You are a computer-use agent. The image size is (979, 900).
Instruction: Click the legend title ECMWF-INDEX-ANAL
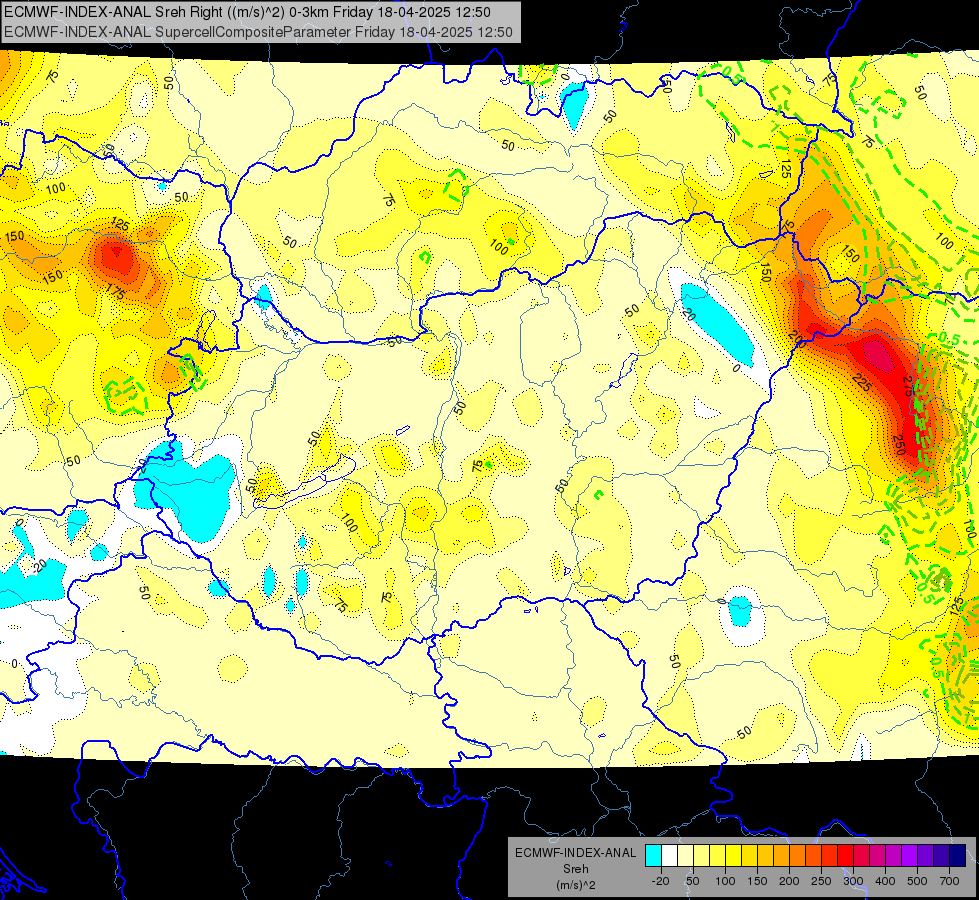click(x=575, y=853)
